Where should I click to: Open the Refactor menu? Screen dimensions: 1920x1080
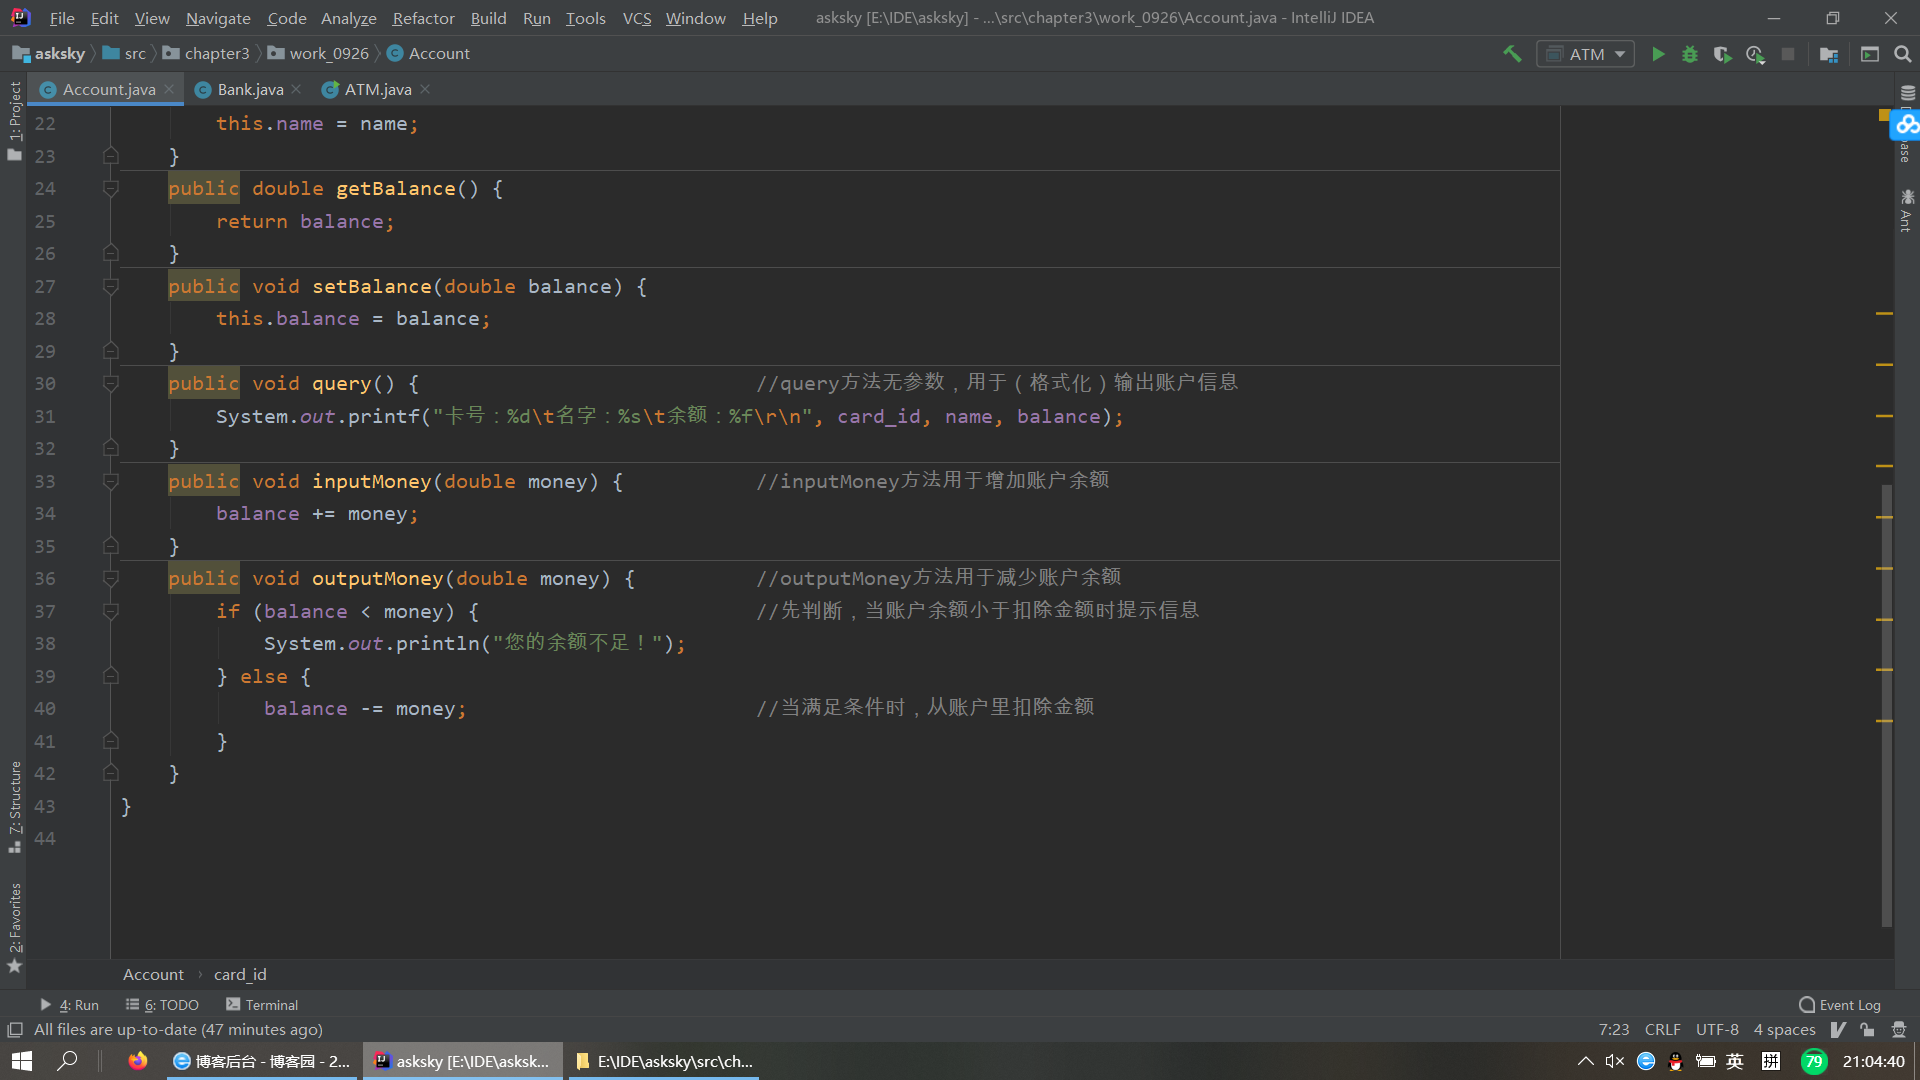[423, 18]
